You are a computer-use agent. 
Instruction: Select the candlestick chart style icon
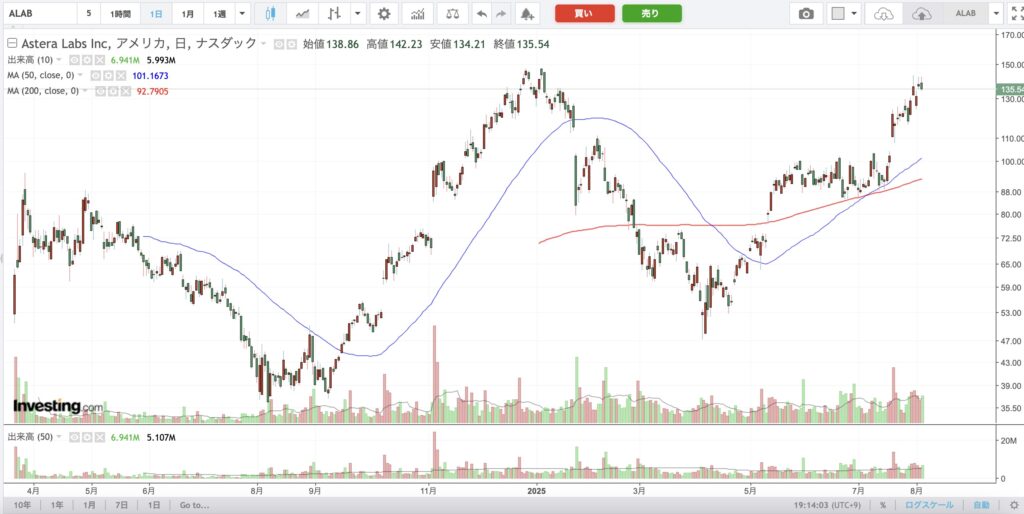click(x=271, y=13)
